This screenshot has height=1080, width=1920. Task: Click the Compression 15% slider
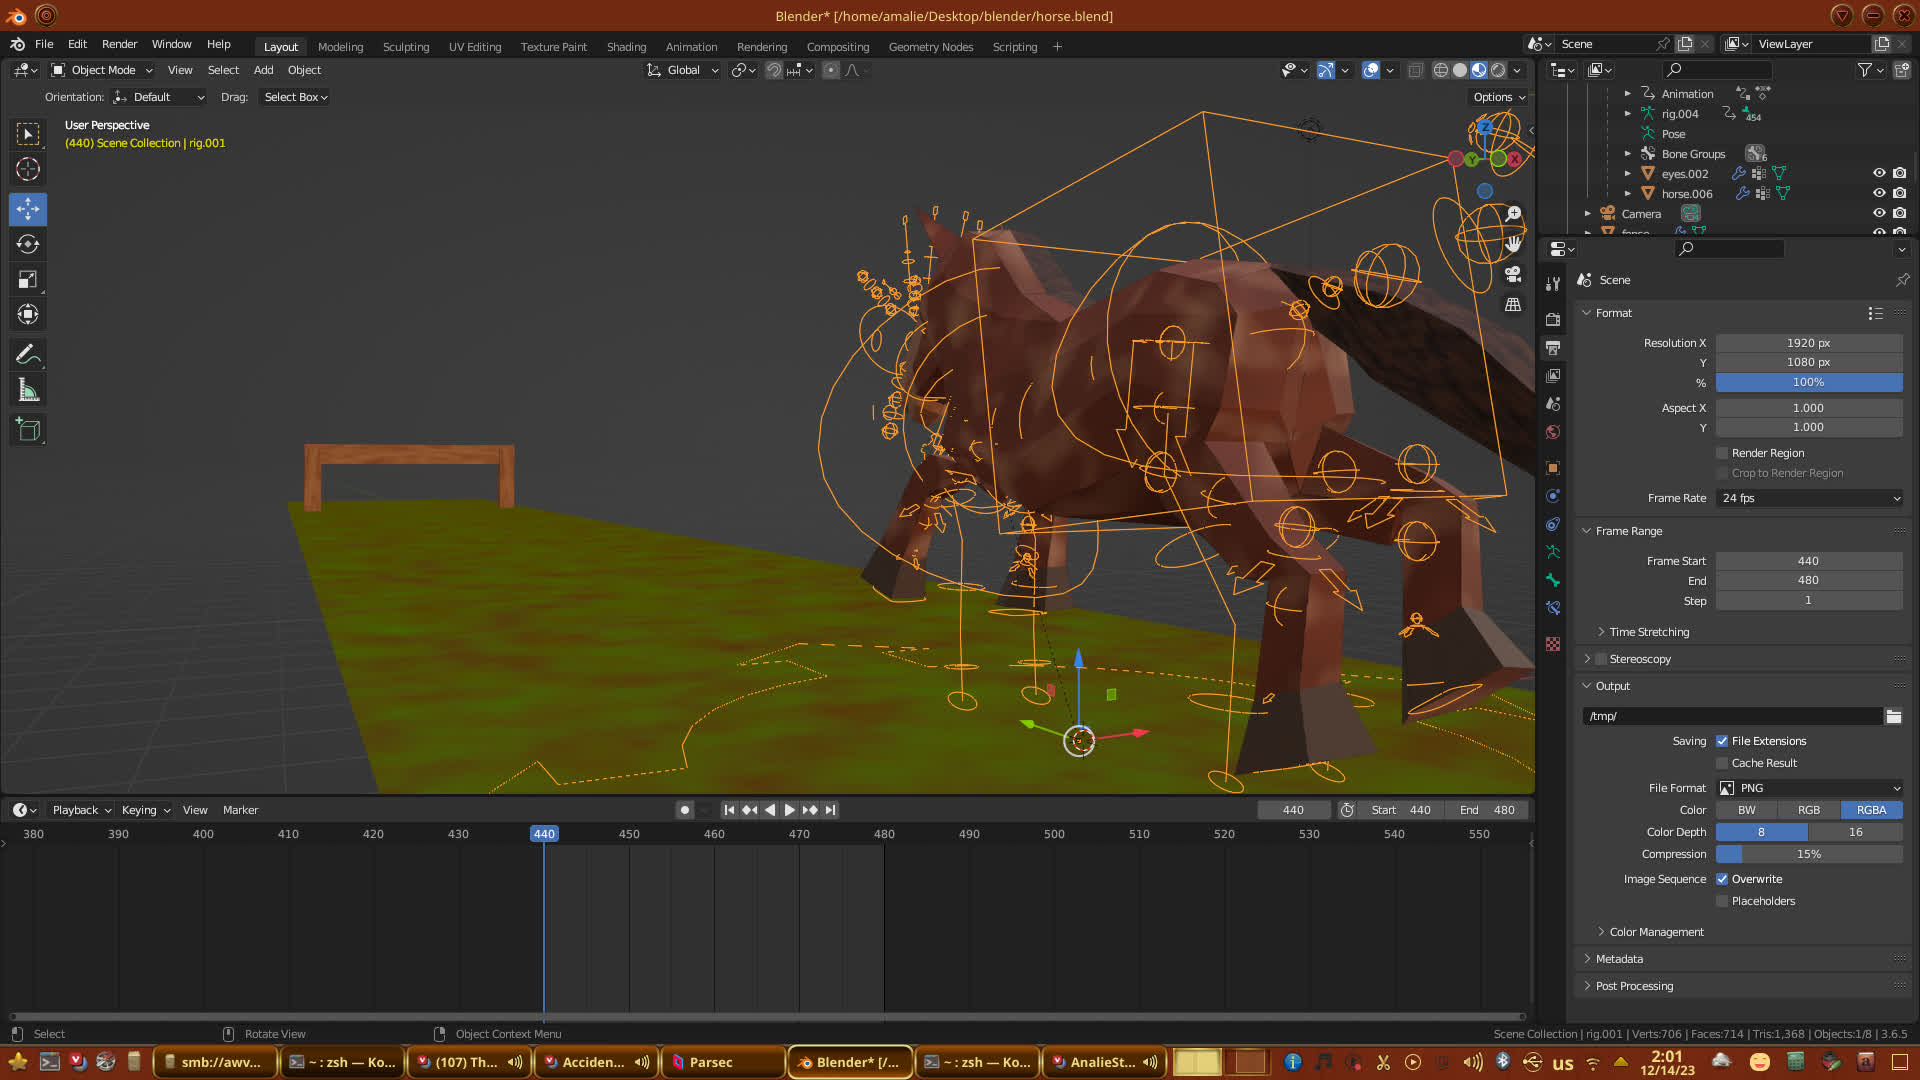tap(1808, 854)
